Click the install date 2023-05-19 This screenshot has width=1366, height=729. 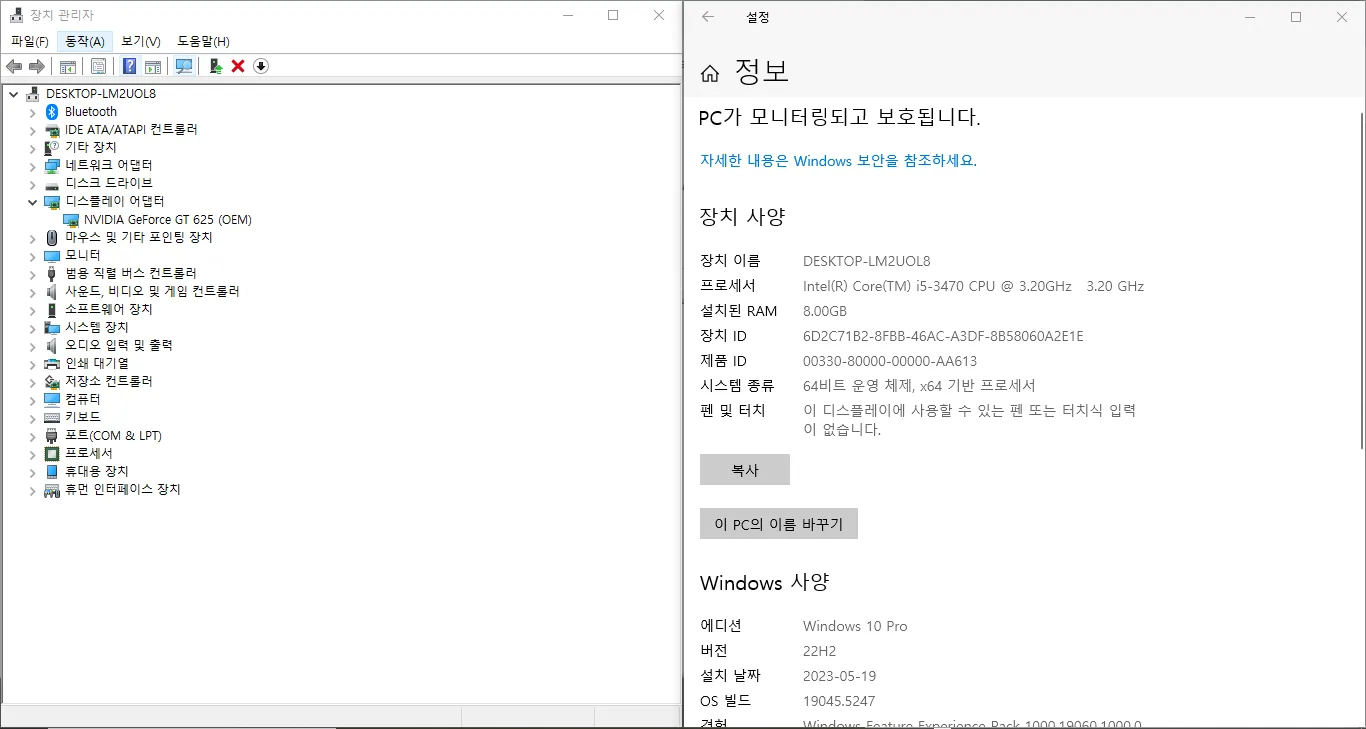839,676
